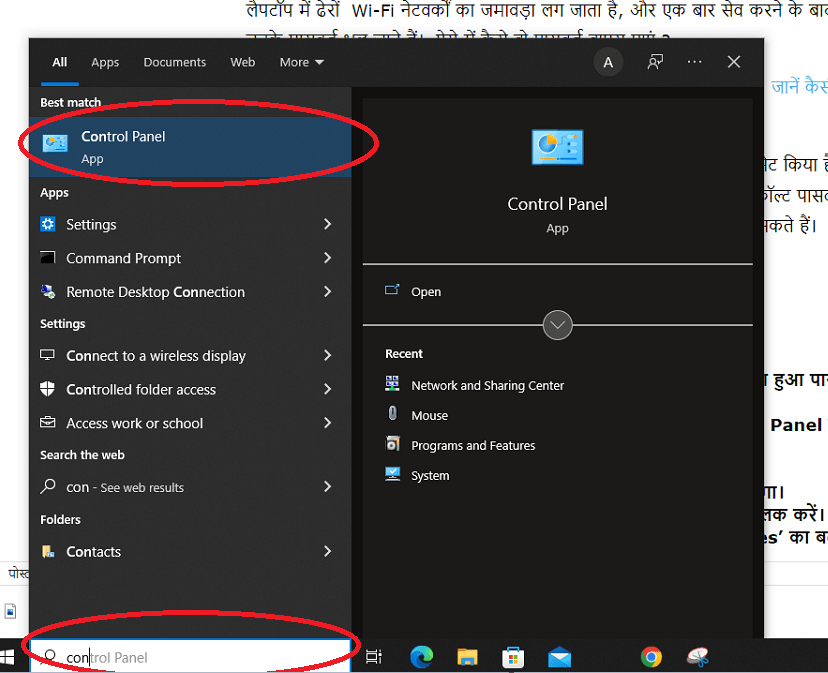Image resolution: width=828 pixels, height=673 pixels.
Task: Switch to the Documents search tab
Action: pyautogui.click(x=175, y=62)
